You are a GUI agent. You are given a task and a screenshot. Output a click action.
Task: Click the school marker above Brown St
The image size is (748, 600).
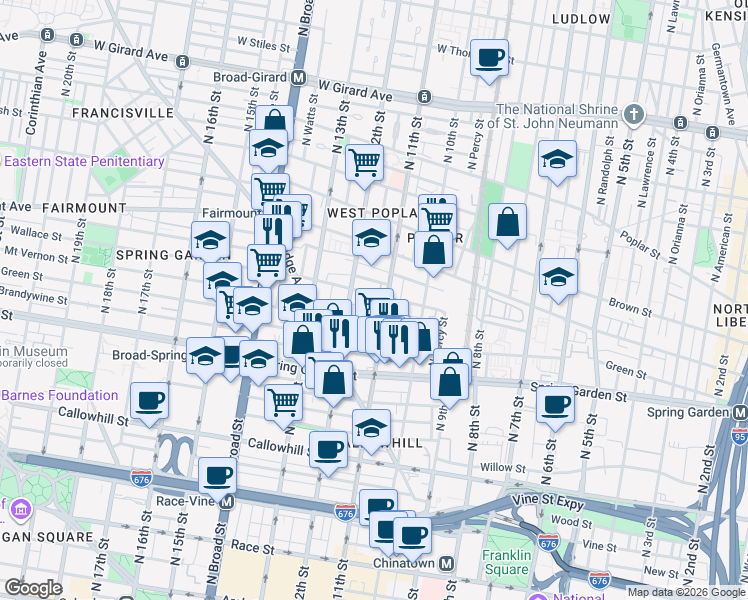(558, 281)
